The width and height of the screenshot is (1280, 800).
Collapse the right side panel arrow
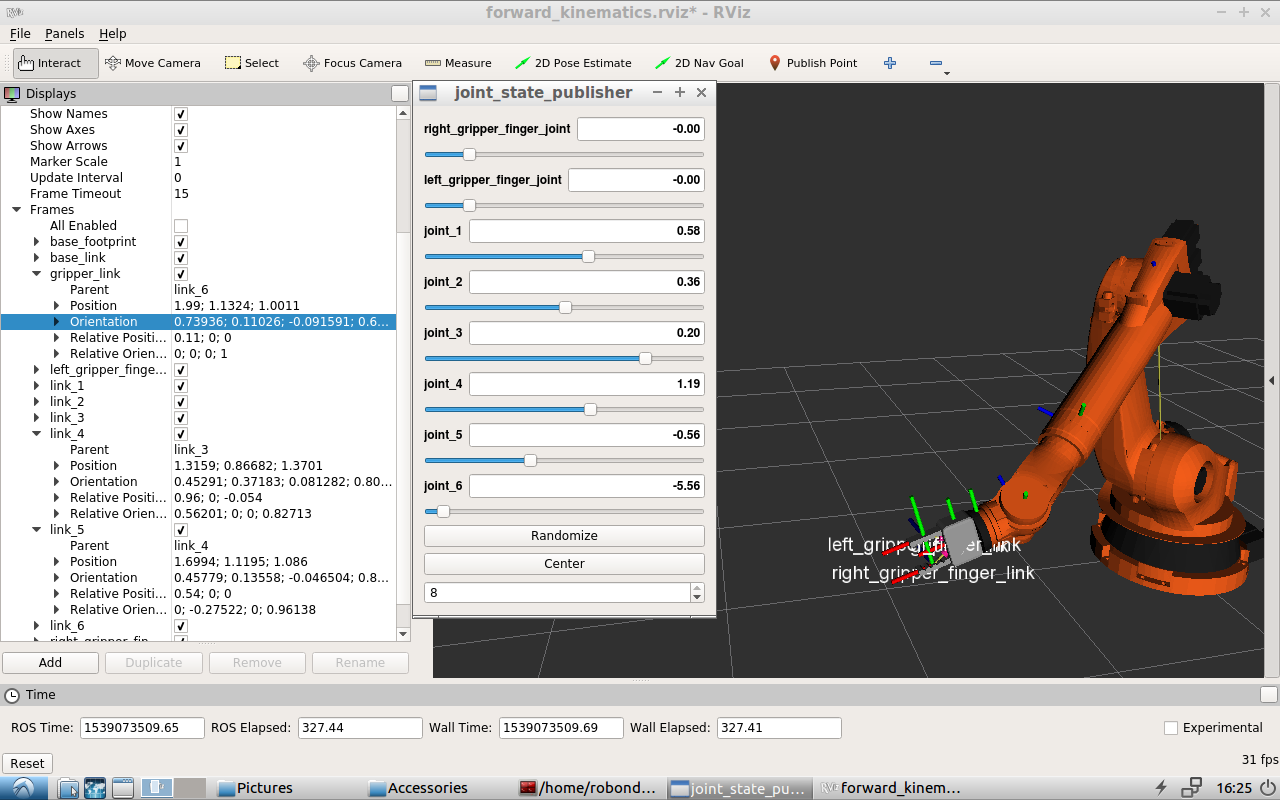[x=1273, y=380]
